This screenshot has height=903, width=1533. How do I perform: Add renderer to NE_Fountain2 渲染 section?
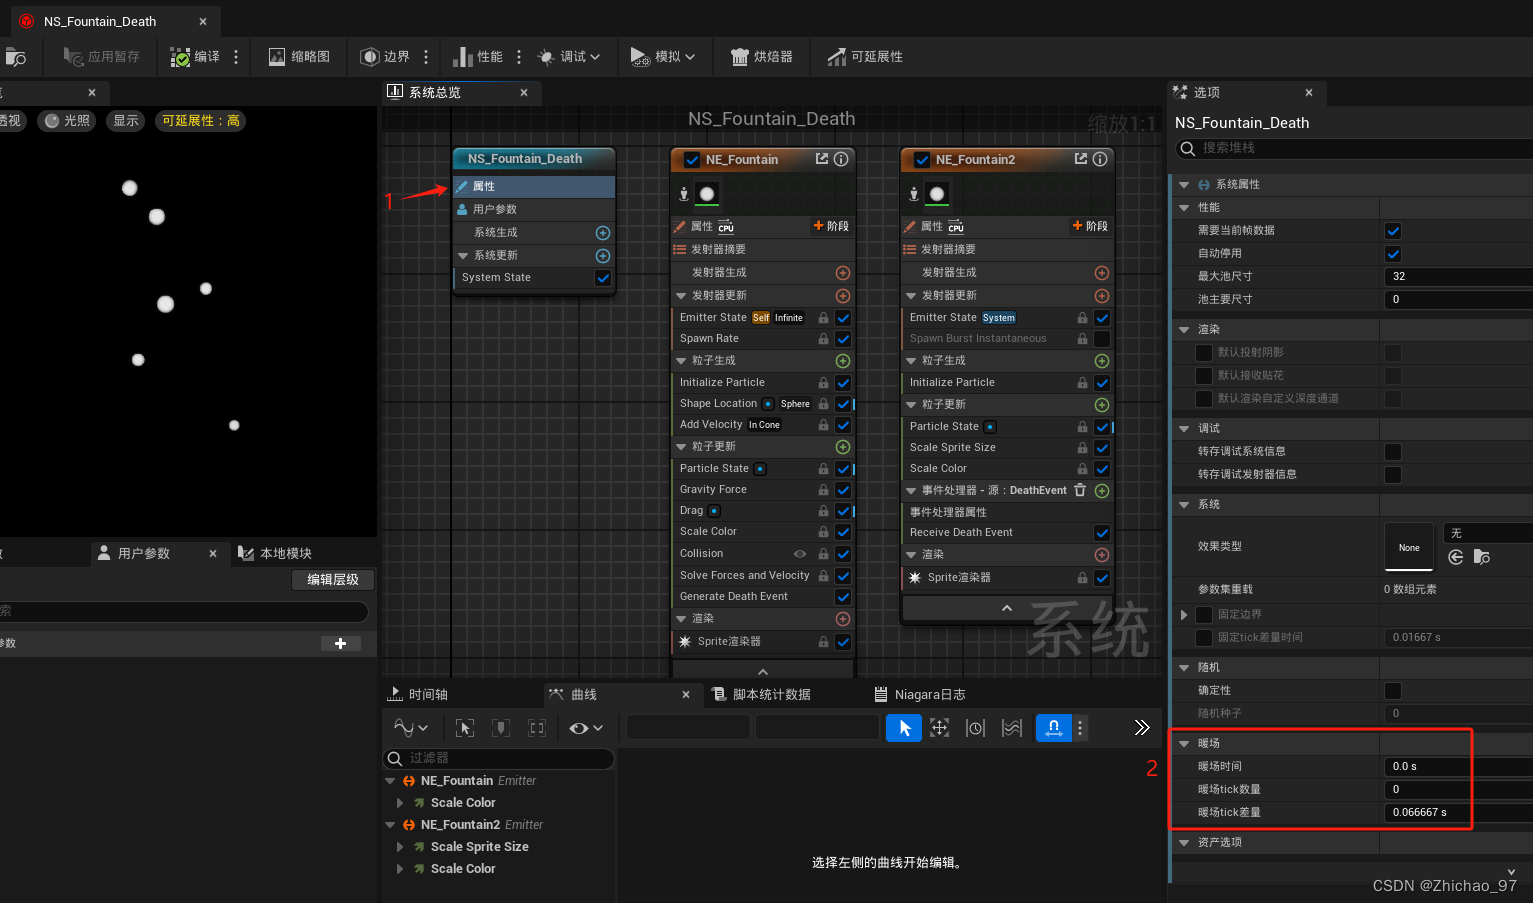[x=1102, y=555]
